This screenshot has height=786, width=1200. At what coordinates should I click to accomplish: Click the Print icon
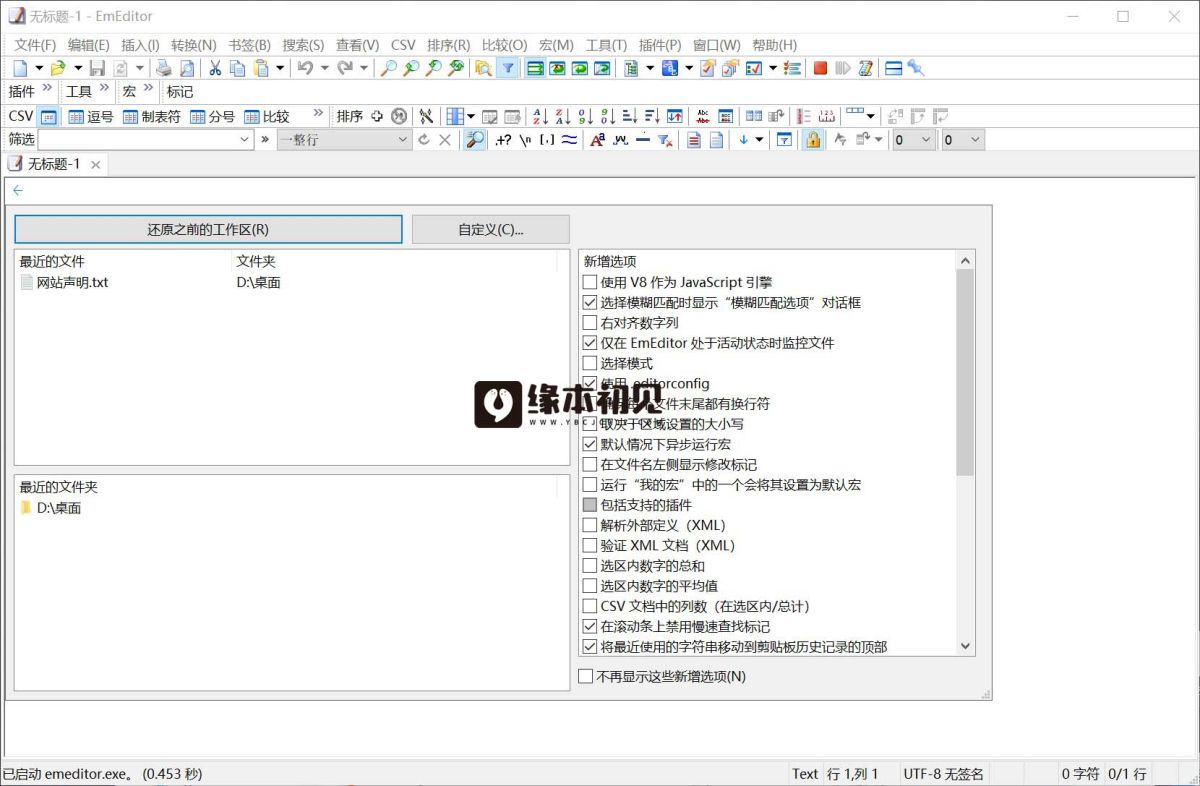[163, 68]
